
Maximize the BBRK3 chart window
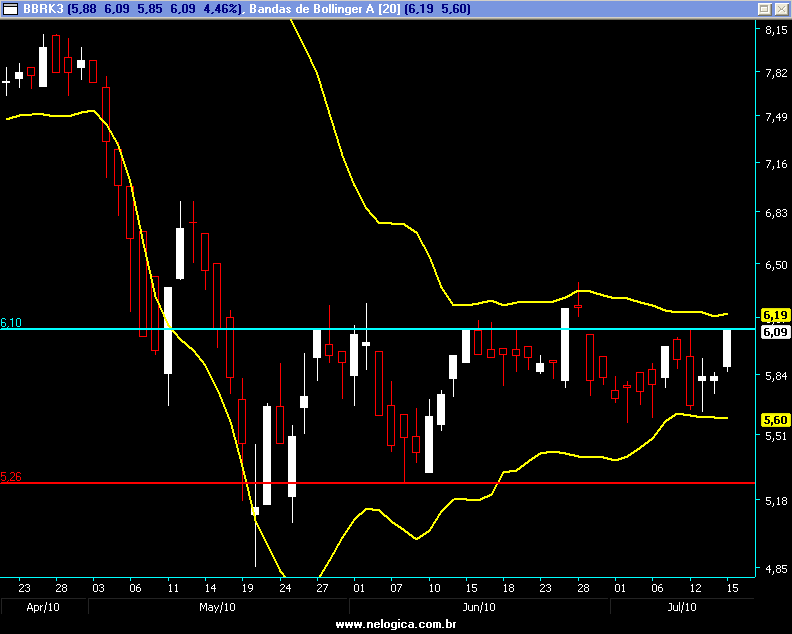(764, 9)
